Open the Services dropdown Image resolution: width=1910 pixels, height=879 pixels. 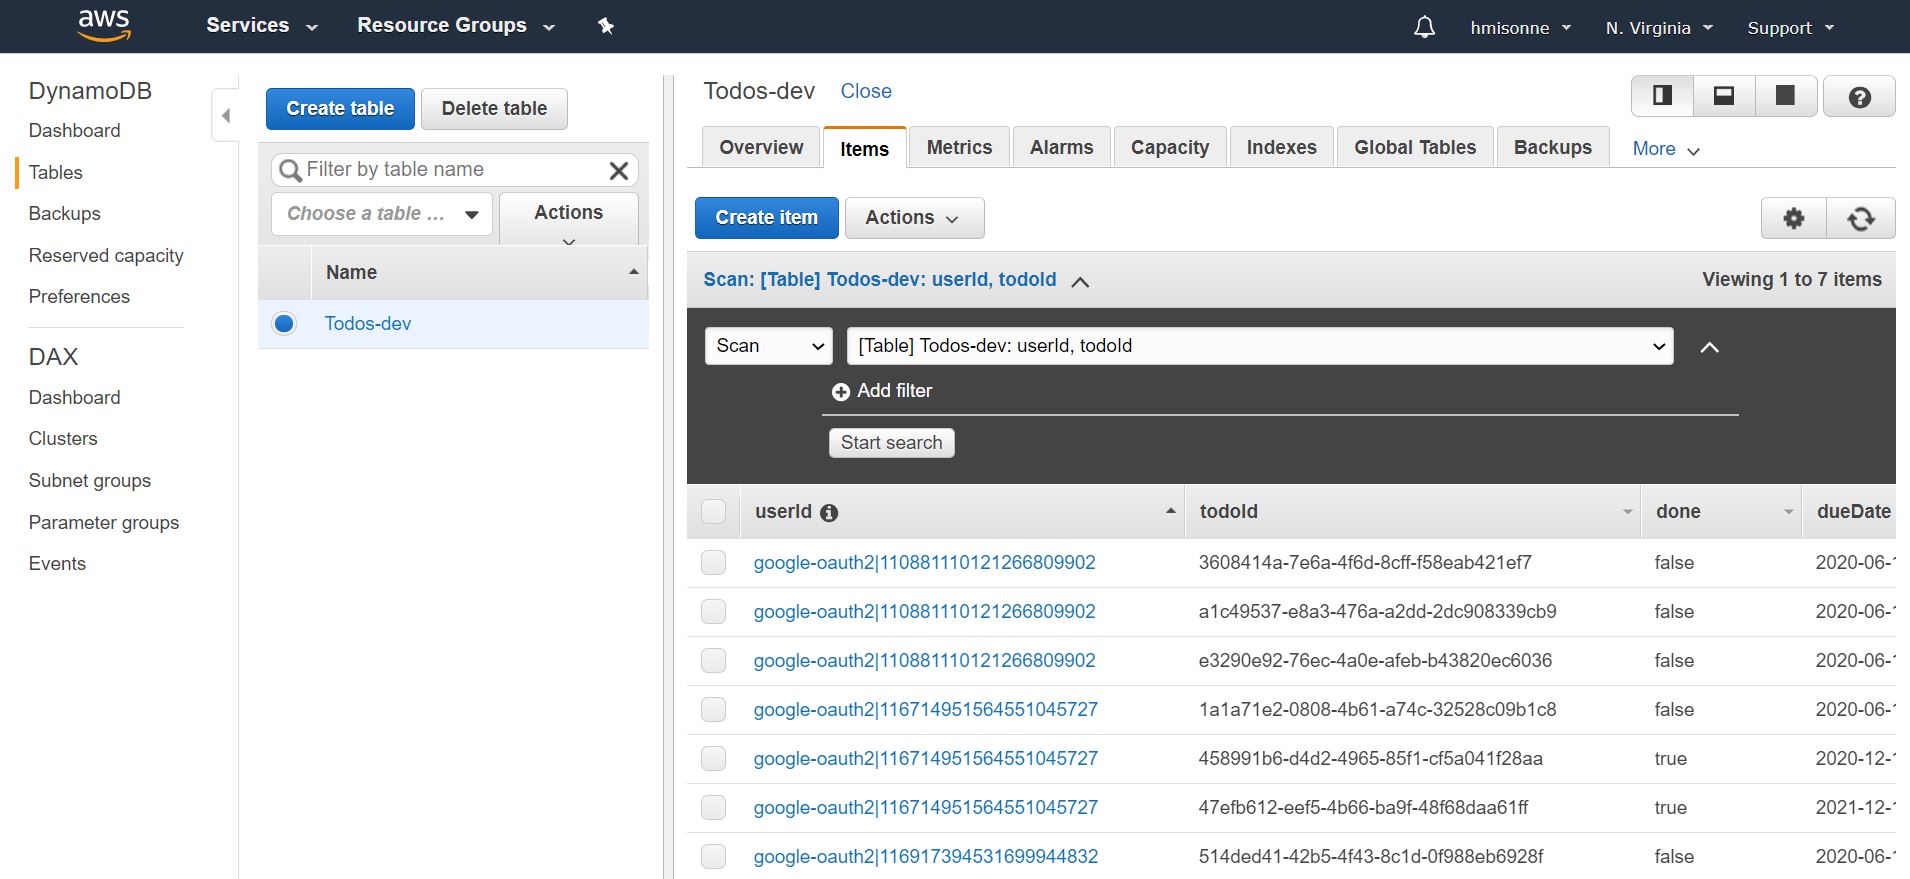point(262,26)
